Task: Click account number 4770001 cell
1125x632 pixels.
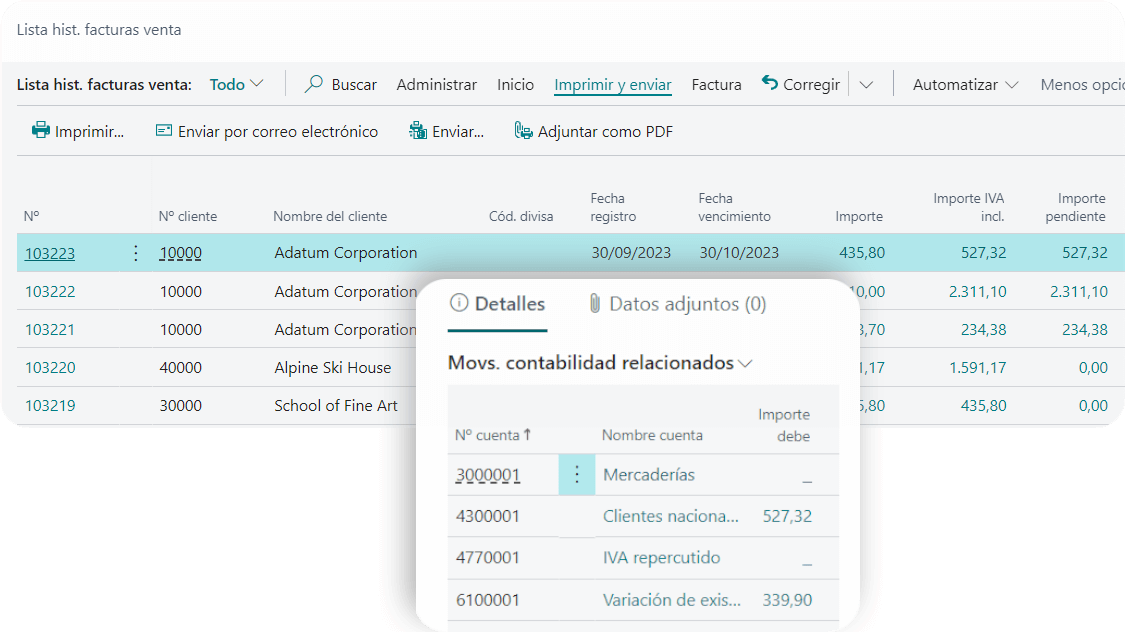Action: point(487,557)
